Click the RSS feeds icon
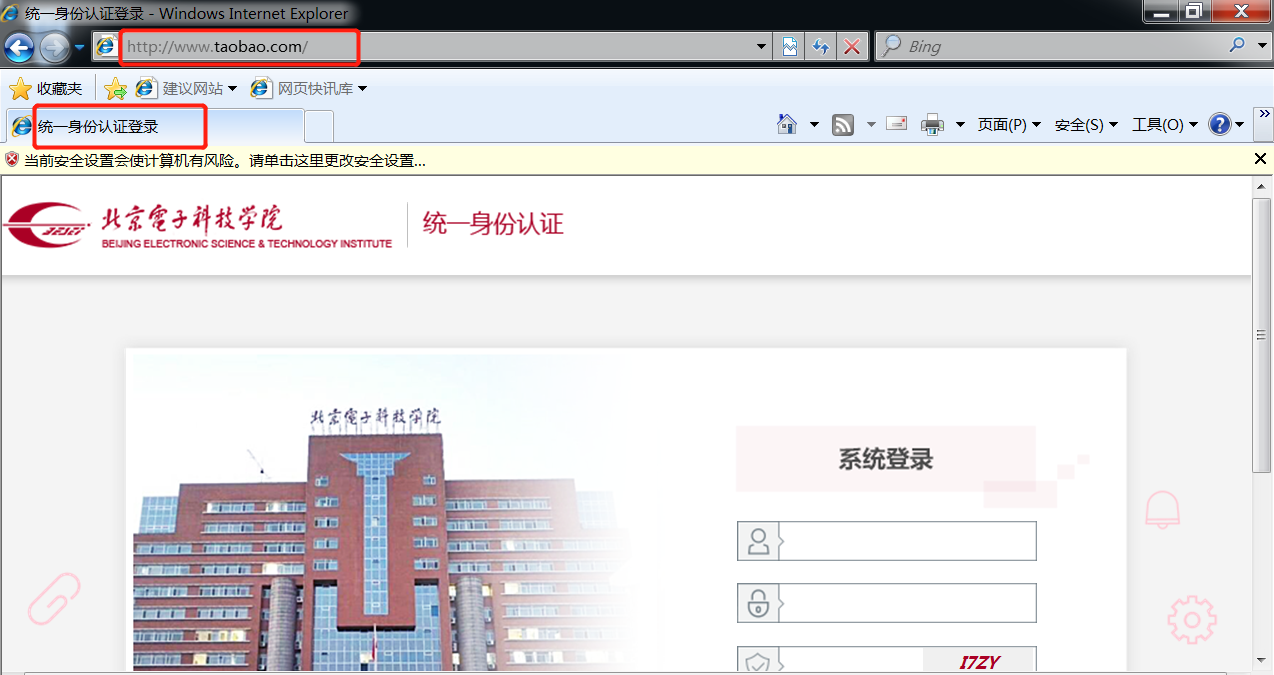1274x675 pixels. coord(843,125)
